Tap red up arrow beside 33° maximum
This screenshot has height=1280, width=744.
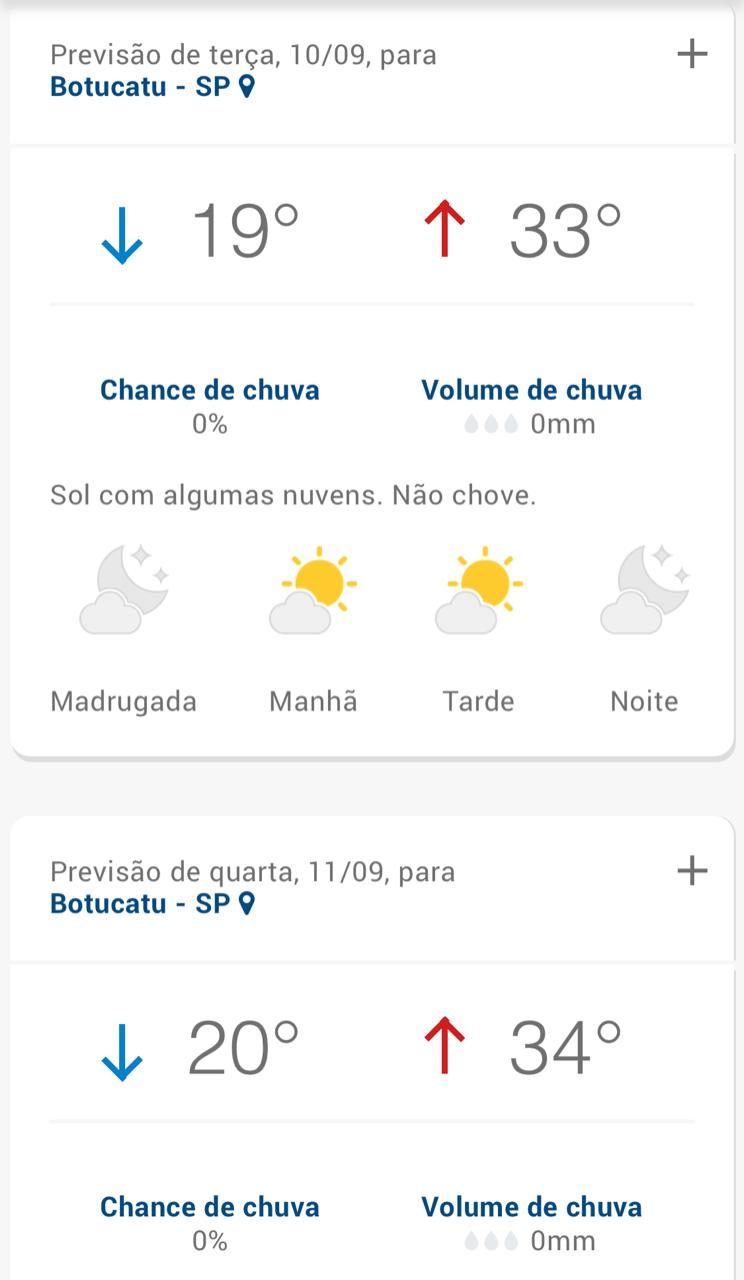point(444,231)
